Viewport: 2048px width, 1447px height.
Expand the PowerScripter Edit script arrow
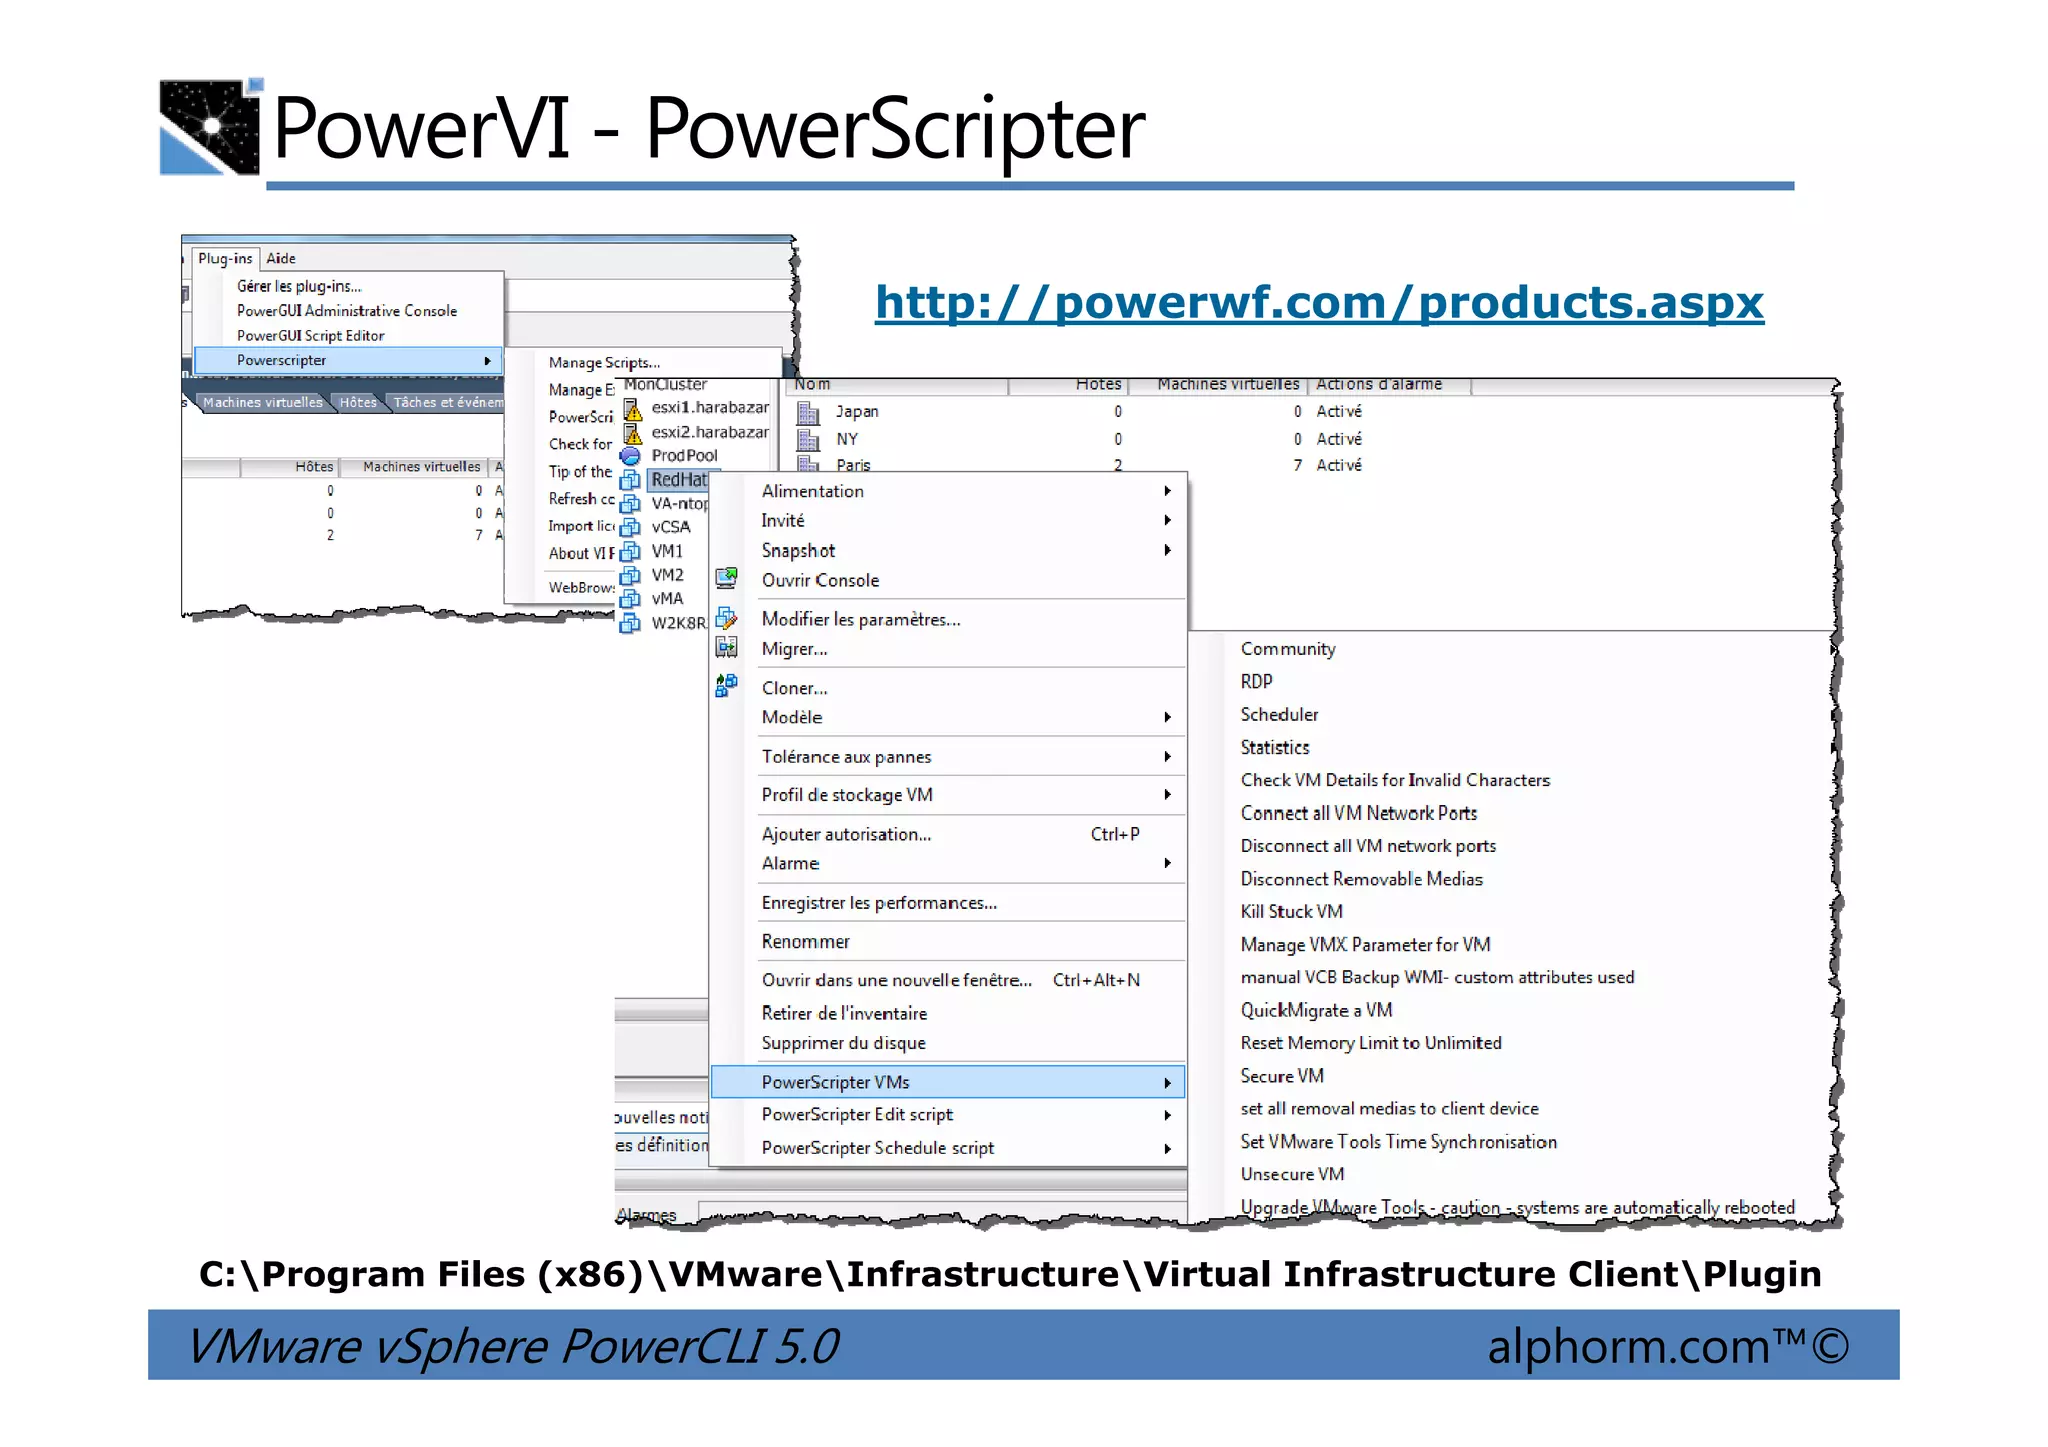(1167, 1115)
